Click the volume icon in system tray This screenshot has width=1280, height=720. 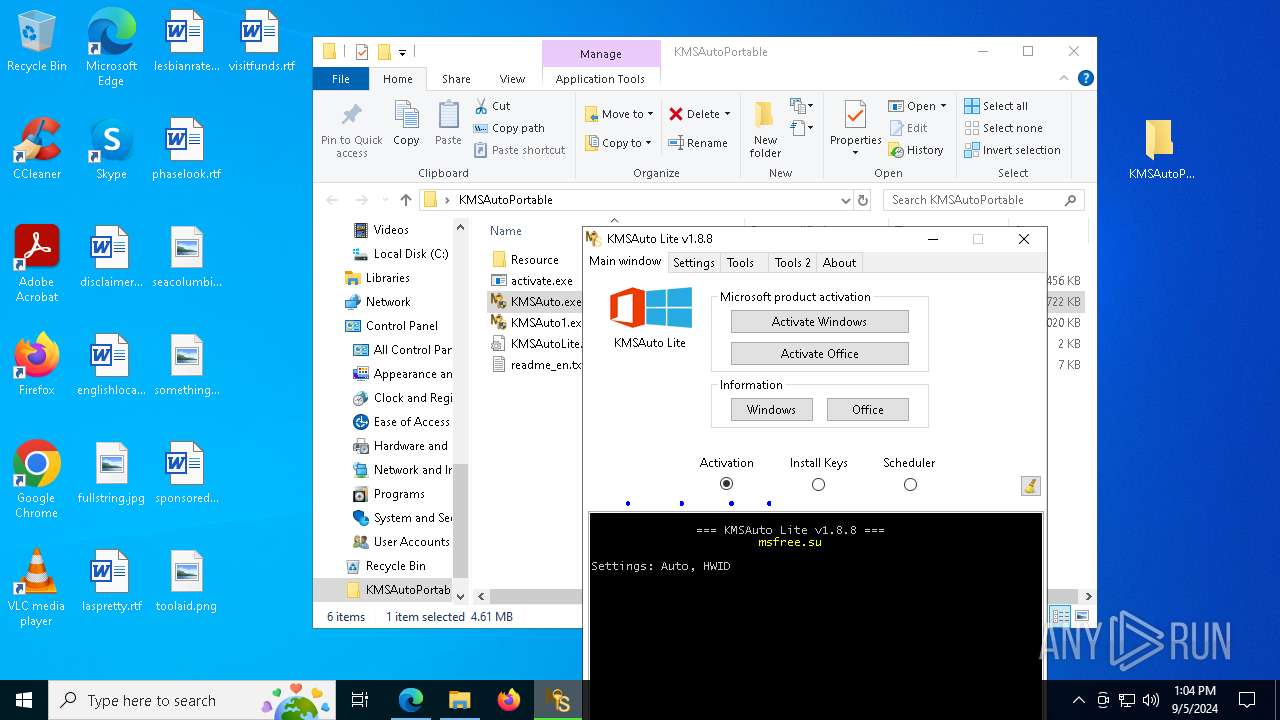1151,700
